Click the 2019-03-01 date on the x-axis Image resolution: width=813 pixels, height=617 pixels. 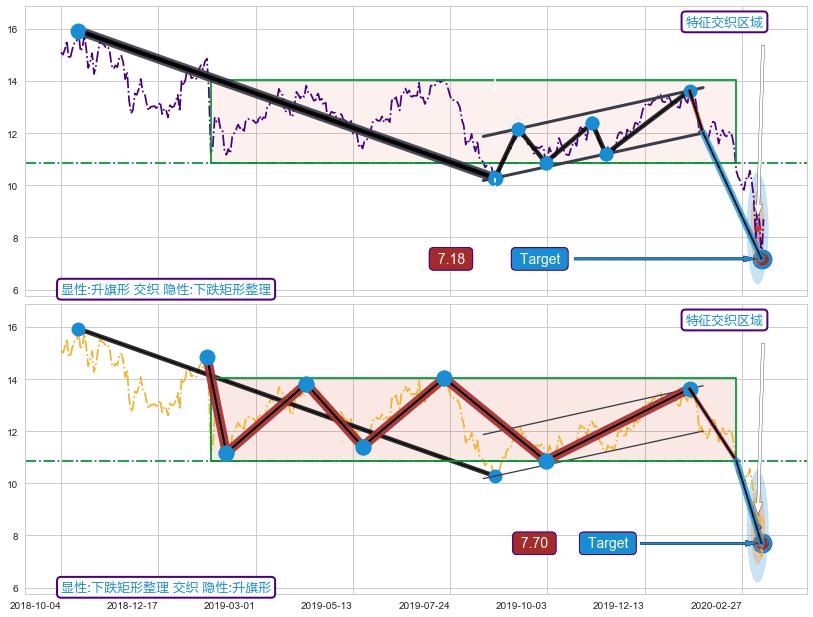tap(229, 605)
